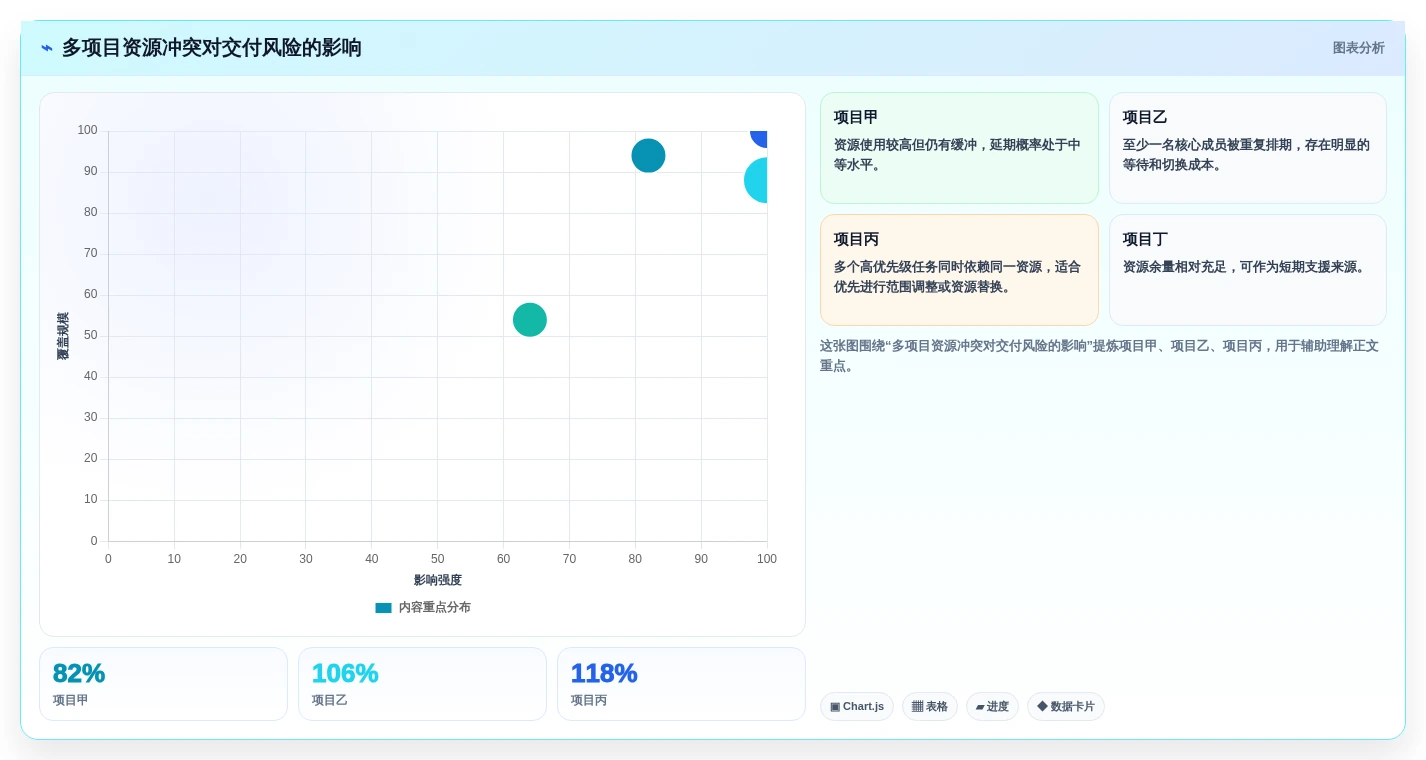This screenshot has height=760, width=1426.
Task: Click the 影响强度 x-axis title
Action: 438,580
